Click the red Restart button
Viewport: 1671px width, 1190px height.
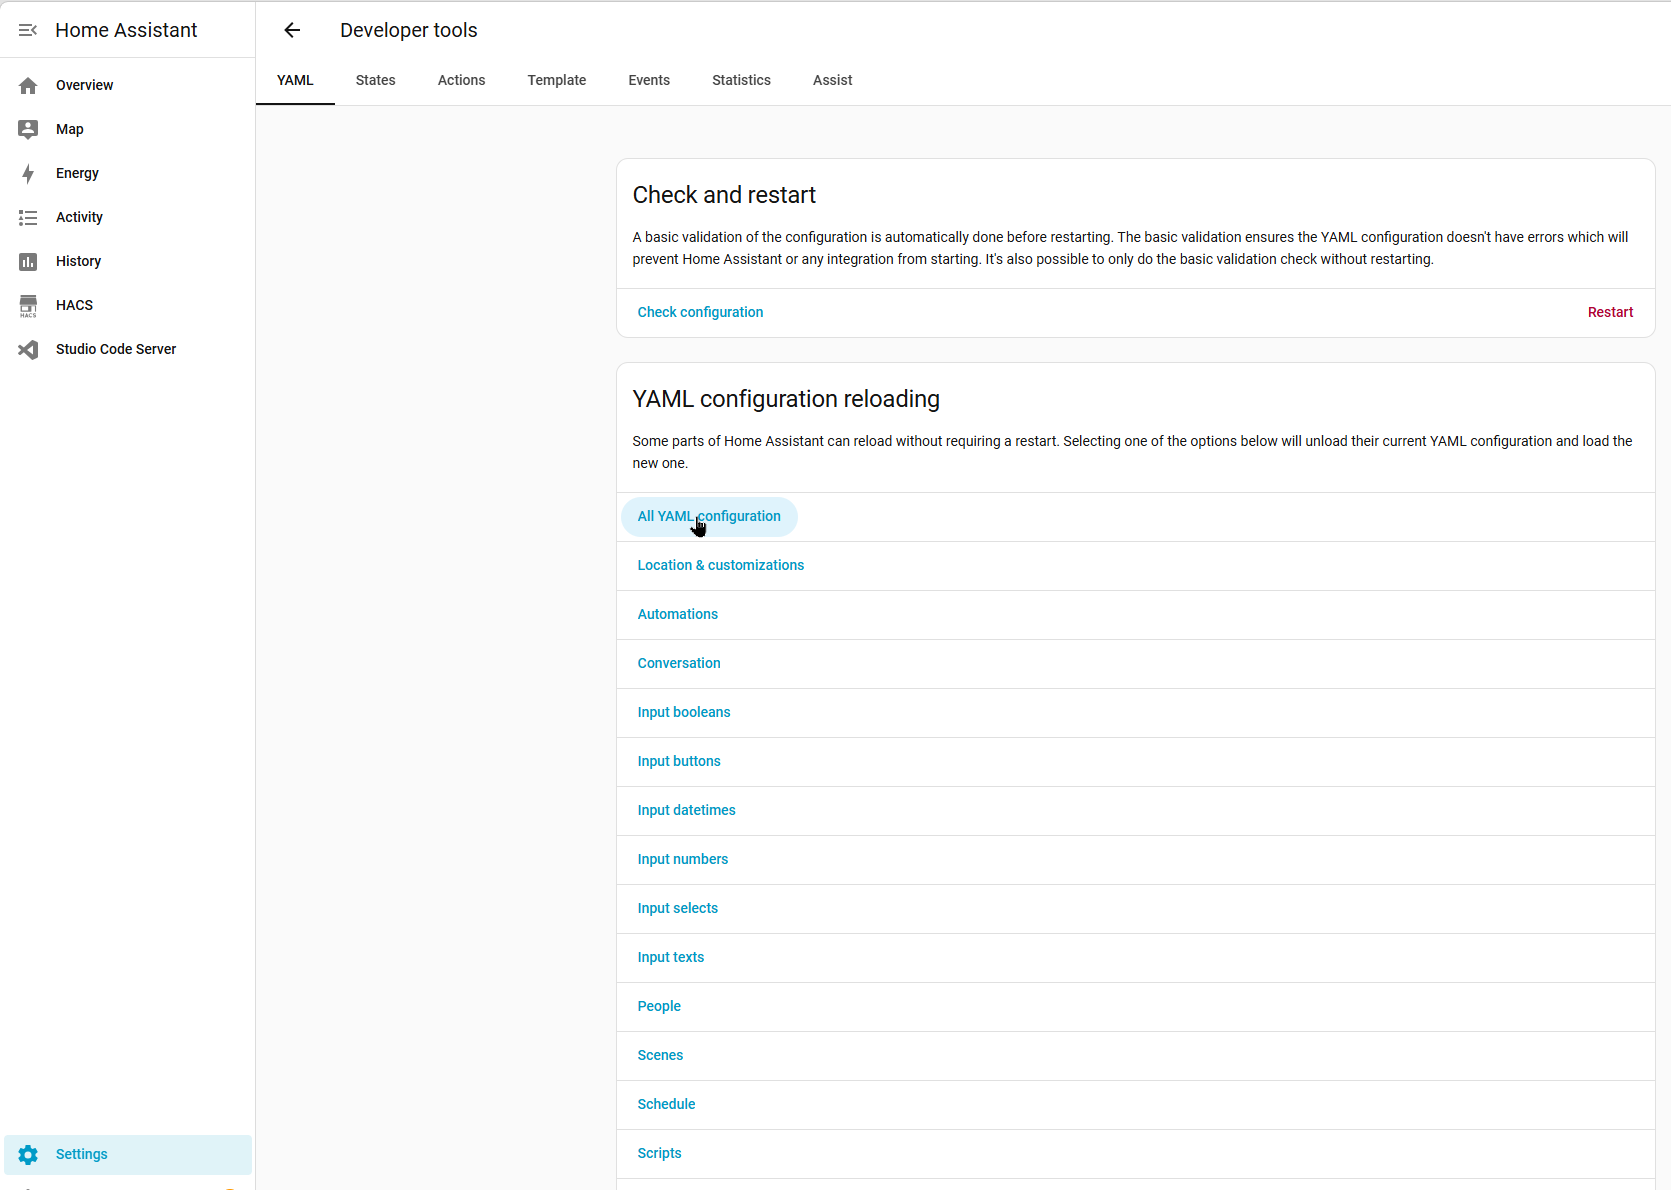(x=1610, y=312)
